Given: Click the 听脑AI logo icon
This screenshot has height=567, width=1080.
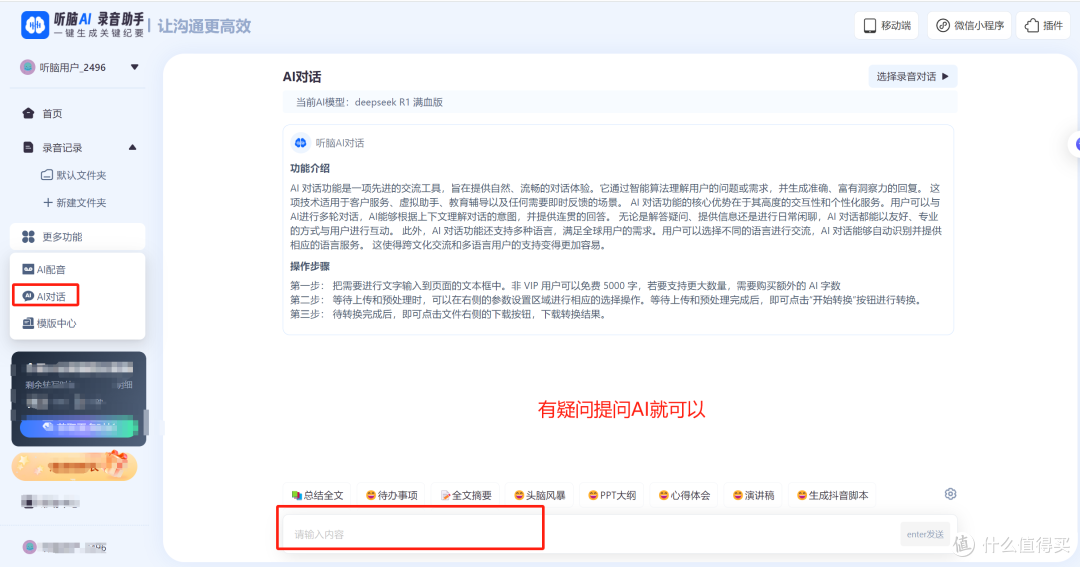Looking at the screenshot, I should pos(34,25).
